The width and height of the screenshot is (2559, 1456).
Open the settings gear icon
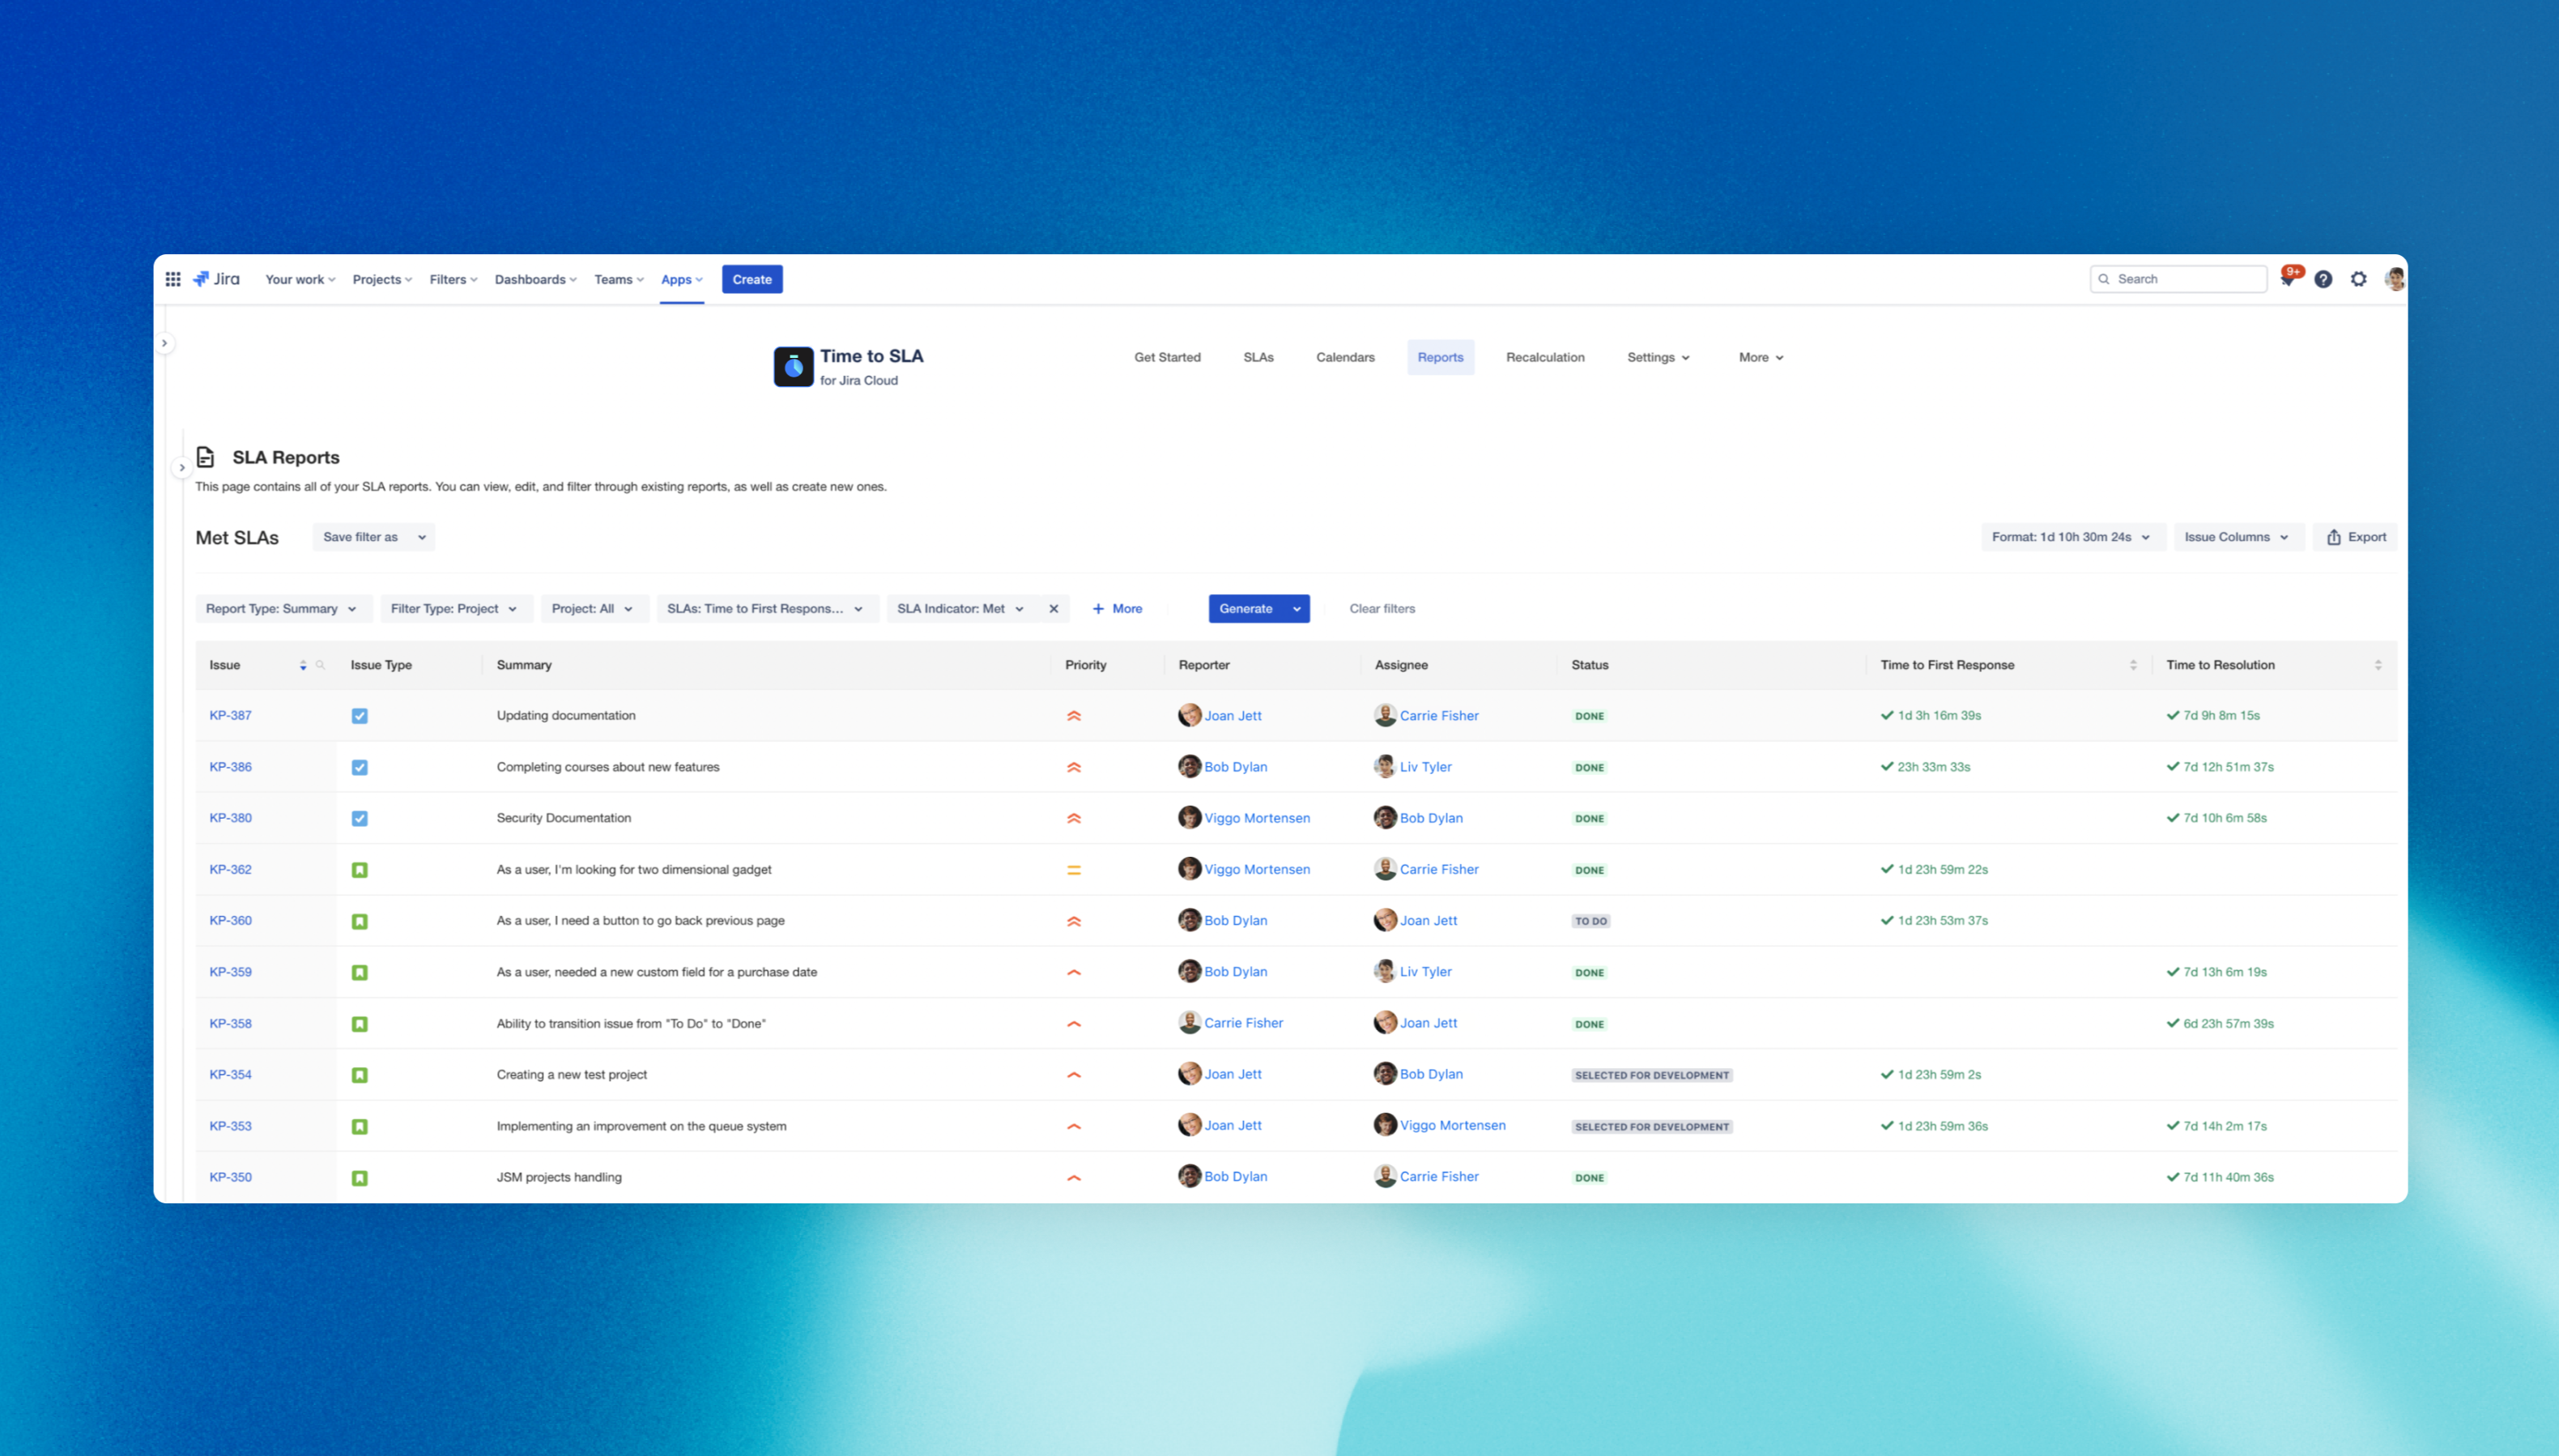[2358, 279]
